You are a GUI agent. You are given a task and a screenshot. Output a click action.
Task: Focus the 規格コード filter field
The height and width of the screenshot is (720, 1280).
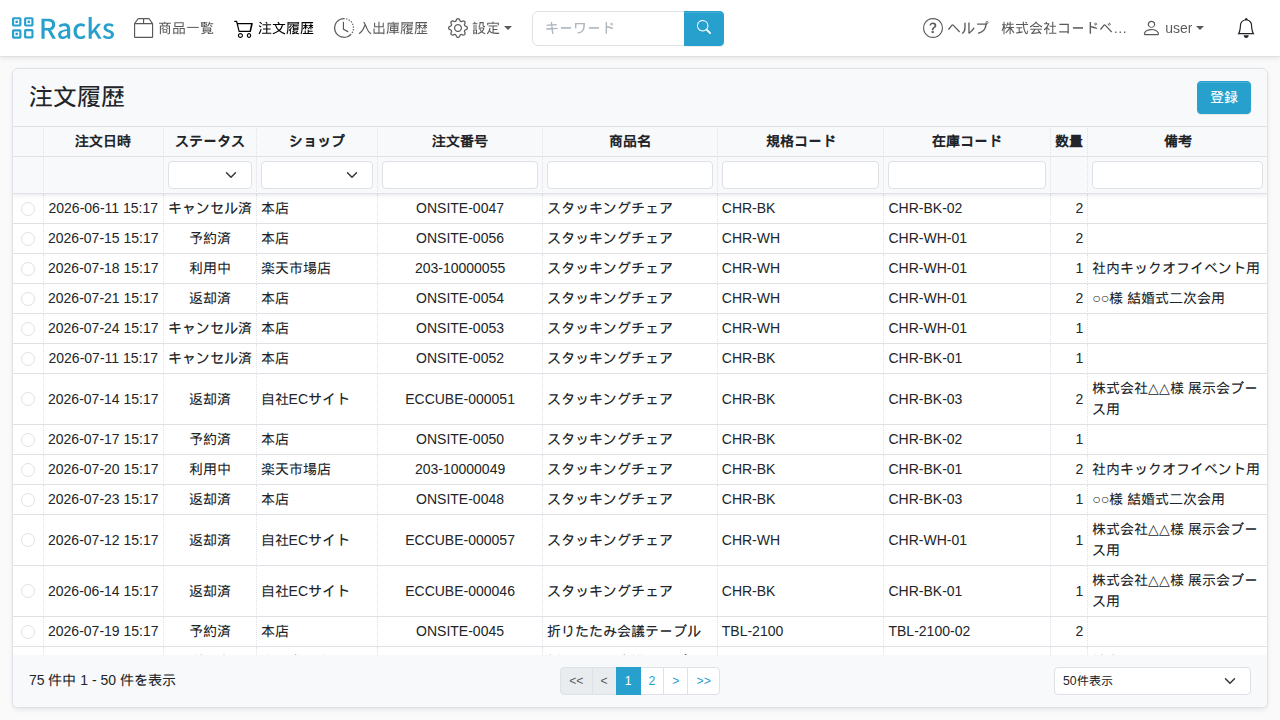coord(800,175)
